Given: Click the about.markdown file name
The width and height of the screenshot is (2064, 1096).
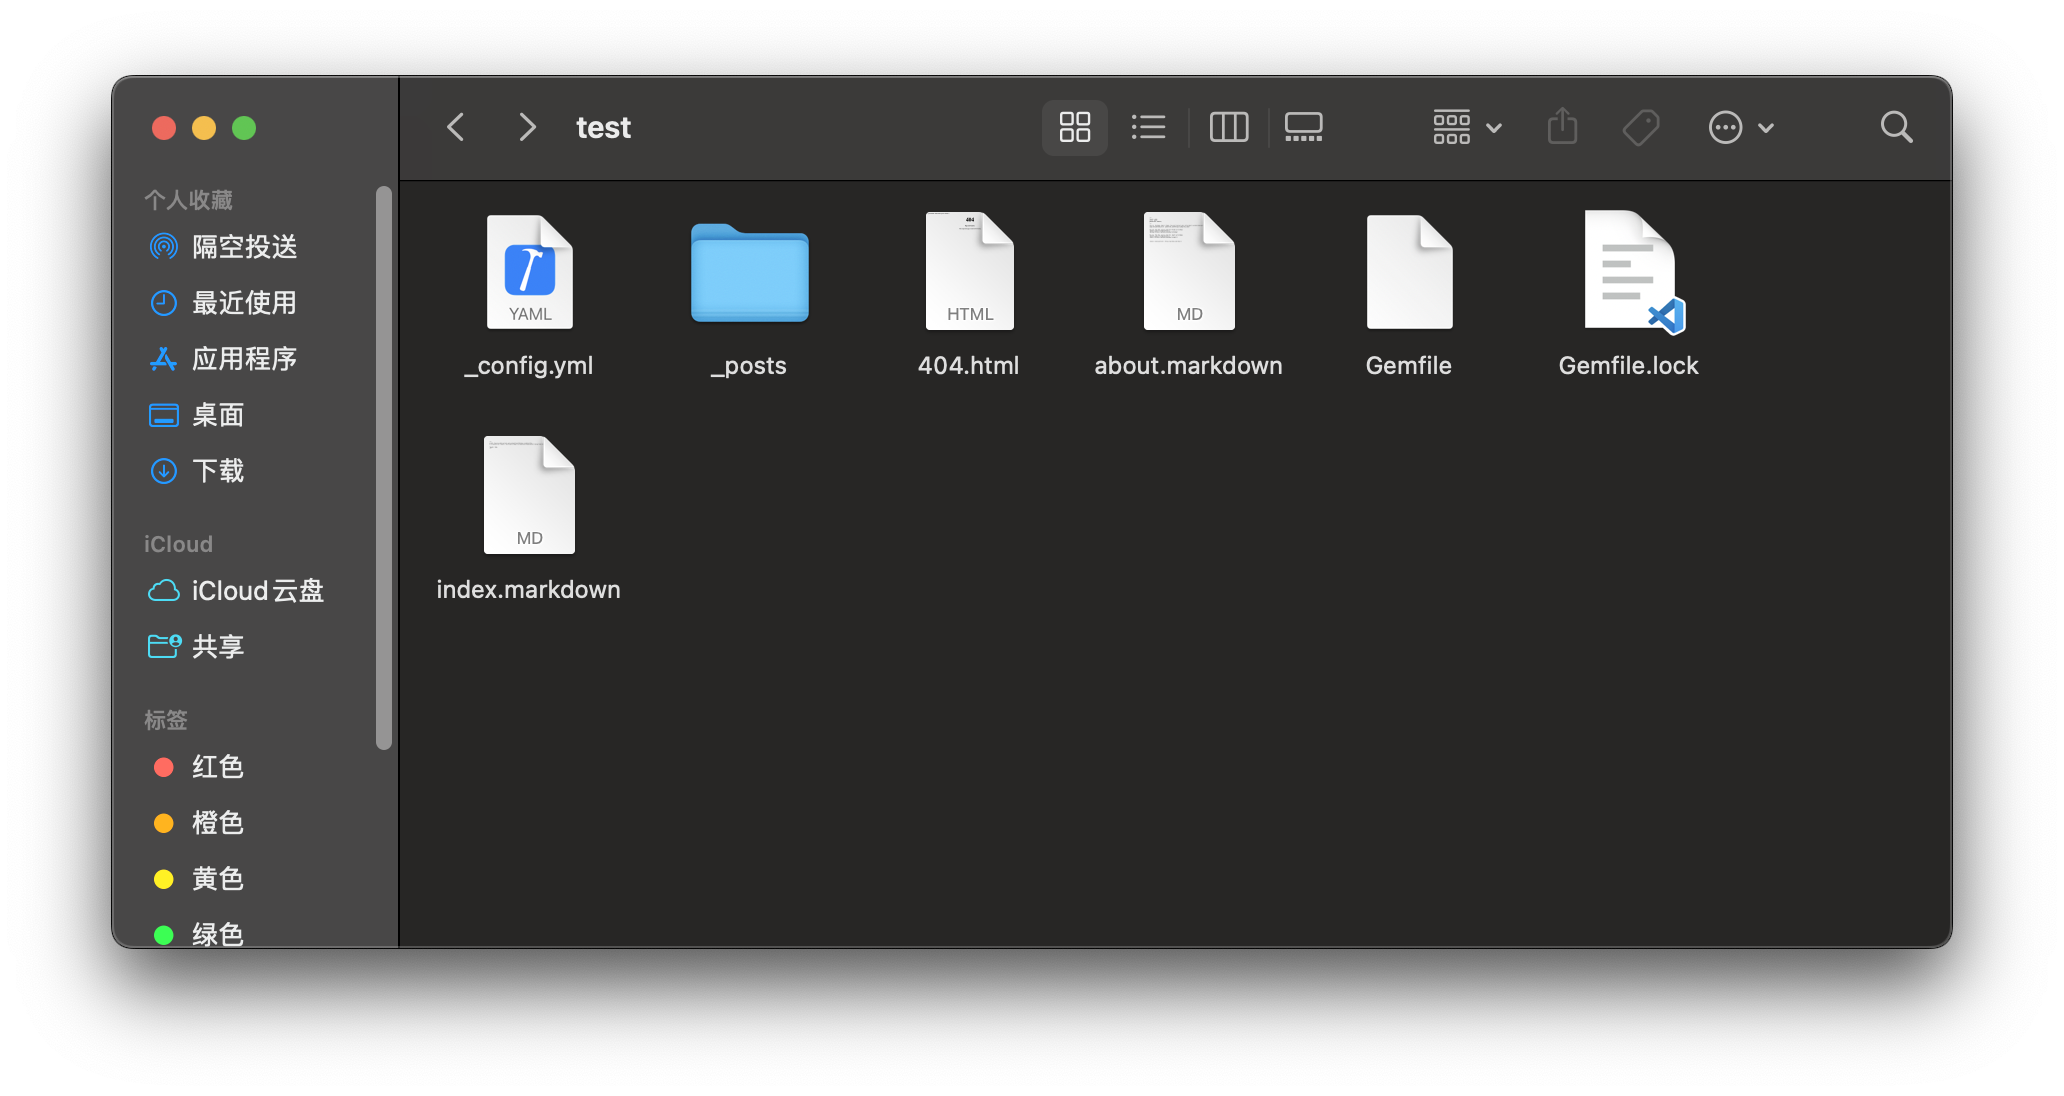Looking at the screenshot, I should tap(1189, 366).
